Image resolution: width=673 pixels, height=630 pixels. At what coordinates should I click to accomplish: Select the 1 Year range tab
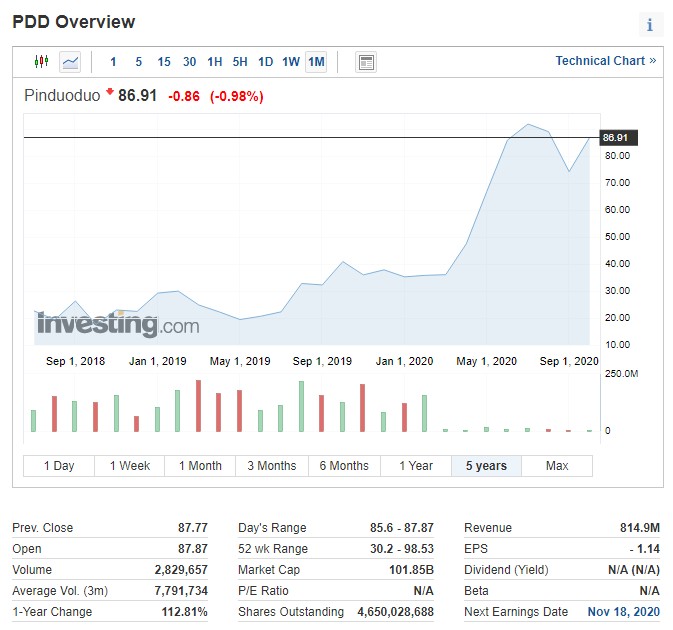pyautogui.click(x=416, y=466)
